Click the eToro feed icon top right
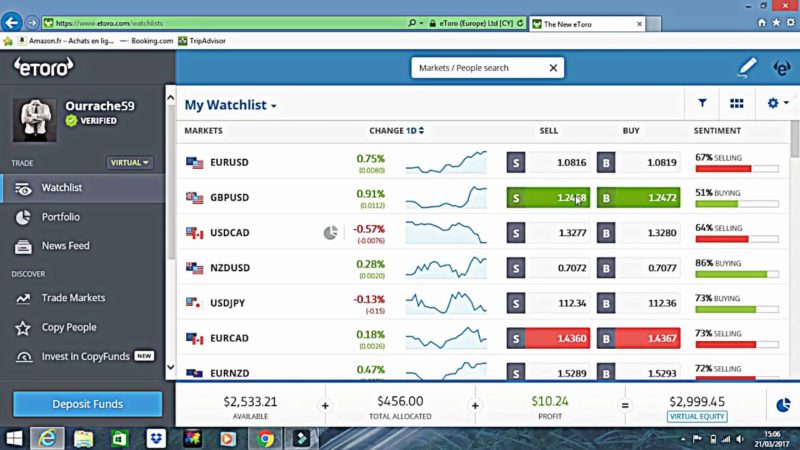Screen dimensions: 800x450 [x=782, y=68]
